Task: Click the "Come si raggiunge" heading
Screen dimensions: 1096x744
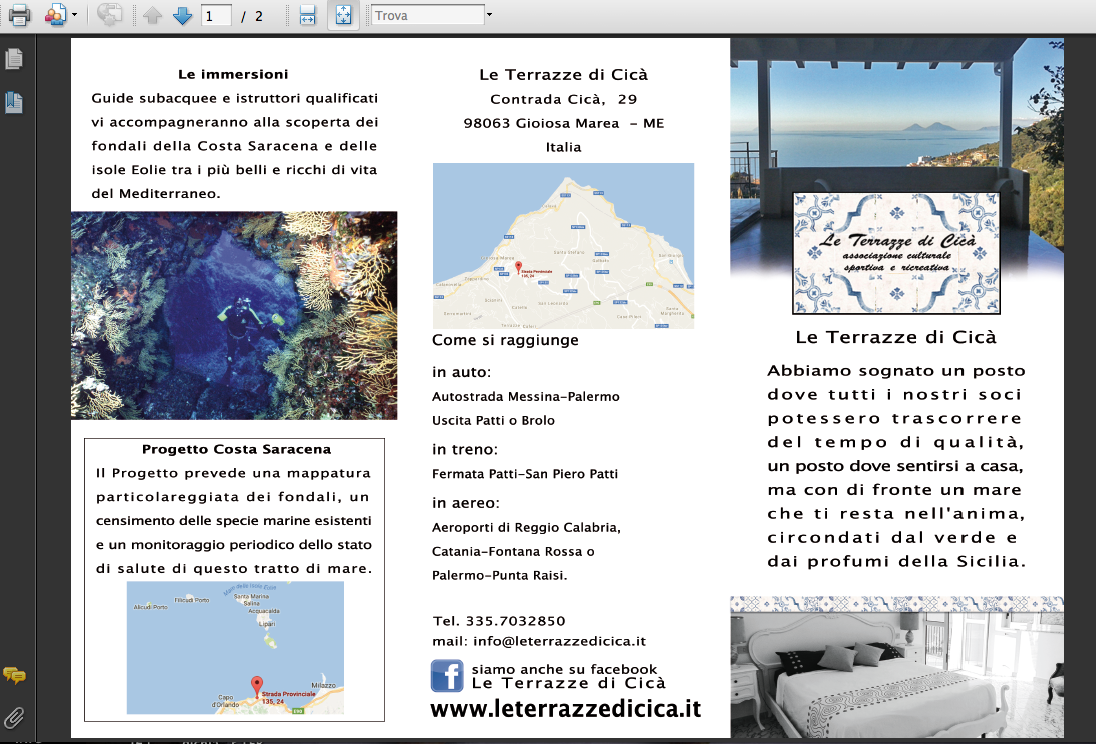Action: pyautogui.click(x=505, y=341)
